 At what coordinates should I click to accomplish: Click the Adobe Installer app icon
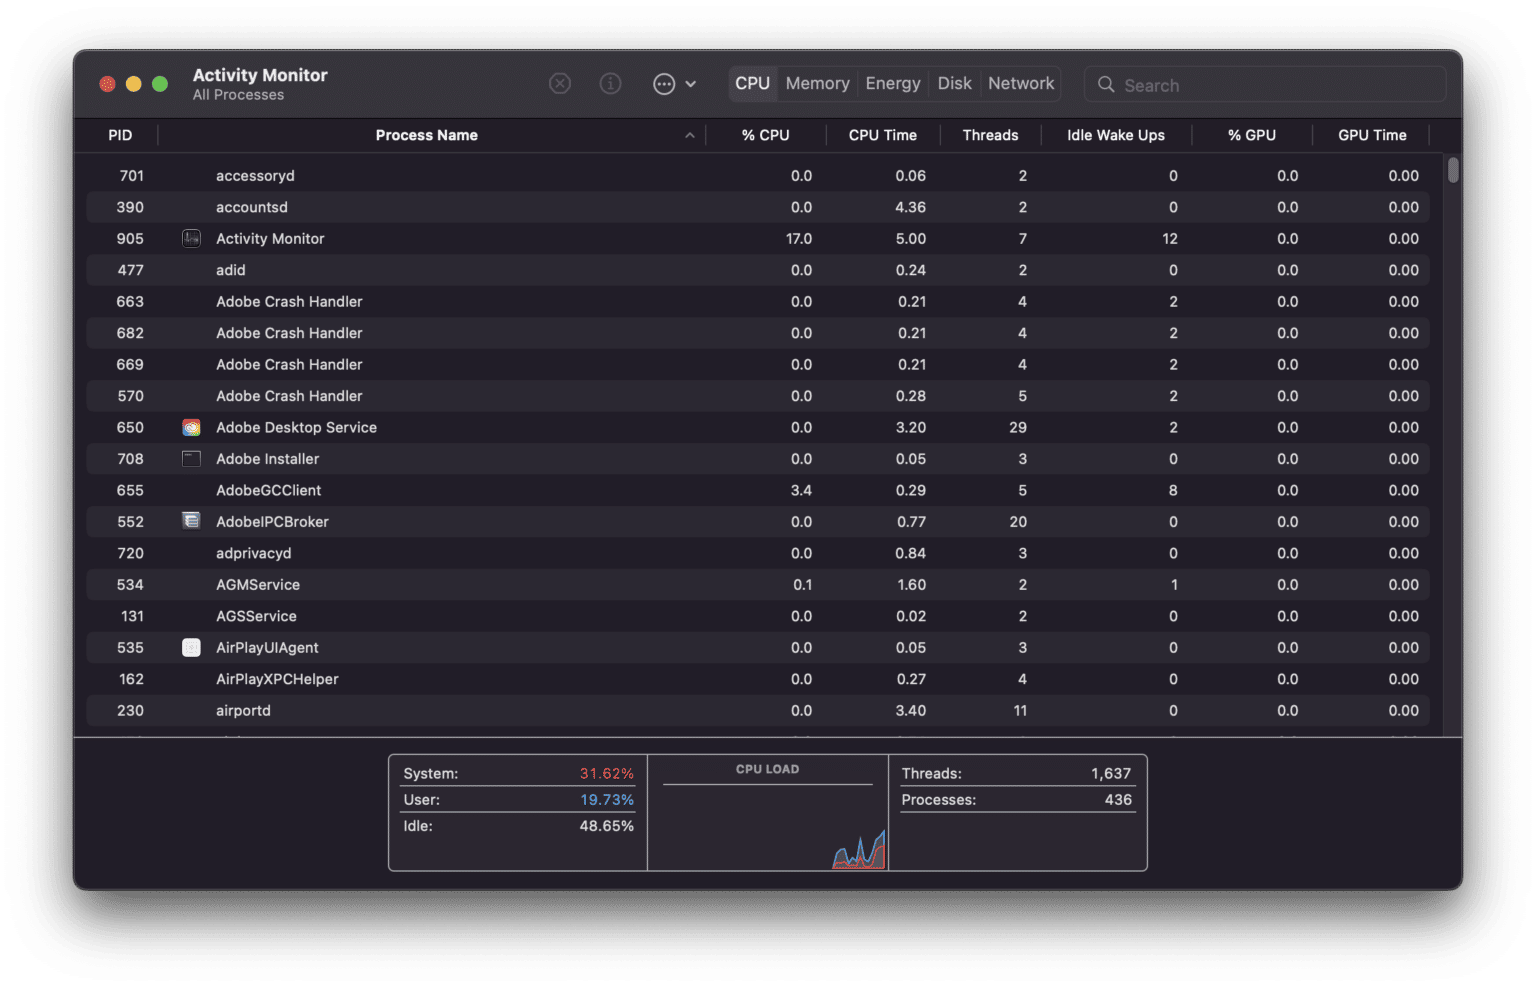coord(191,458)
